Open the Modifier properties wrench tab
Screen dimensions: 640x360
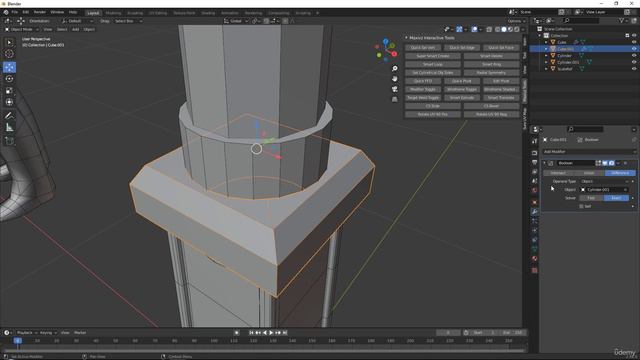(534, 211)
